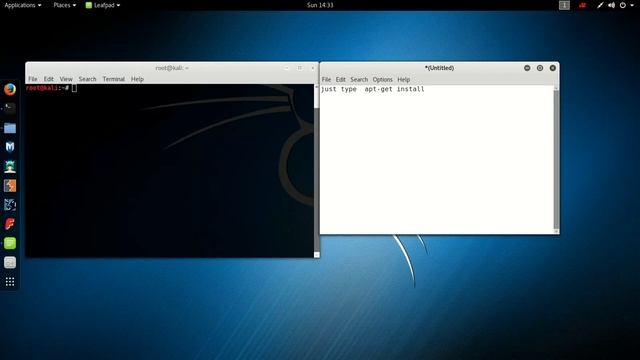Click the terminal title bar root@kali
640x360 pixels.
click(172, 68)
